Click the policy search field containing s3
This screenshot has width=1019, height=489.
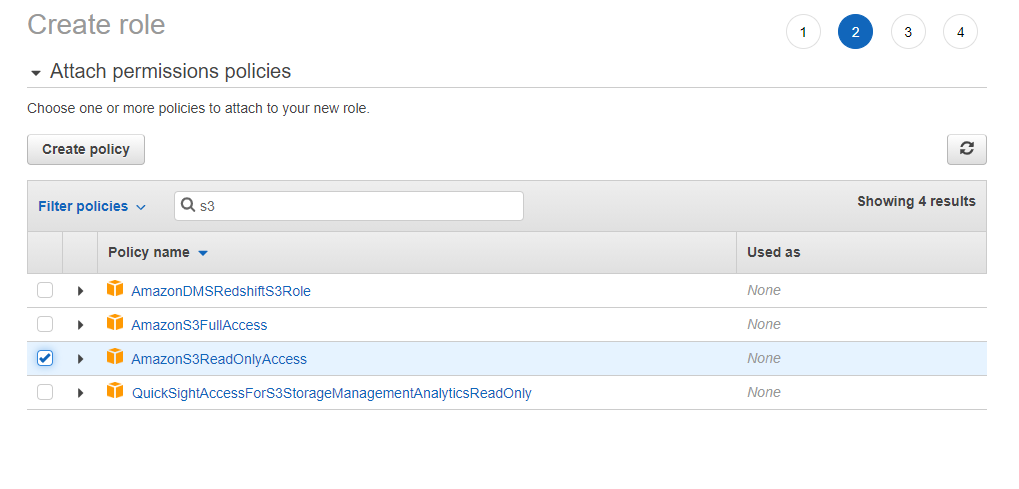(x=349, y=205)
